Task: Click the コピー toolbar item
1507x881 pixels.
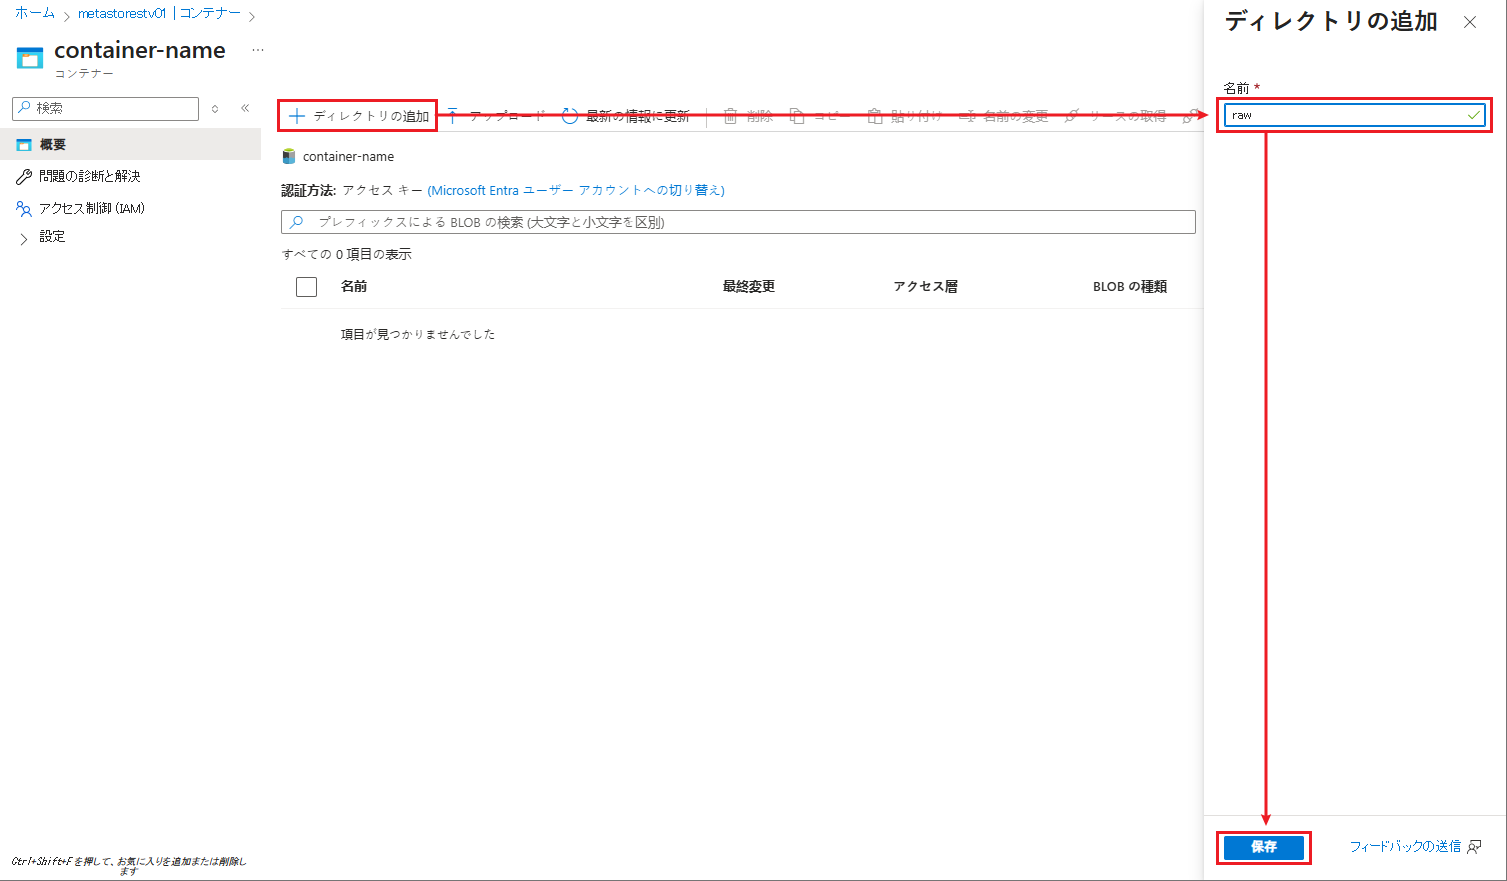Action: (x=819, y=116)
